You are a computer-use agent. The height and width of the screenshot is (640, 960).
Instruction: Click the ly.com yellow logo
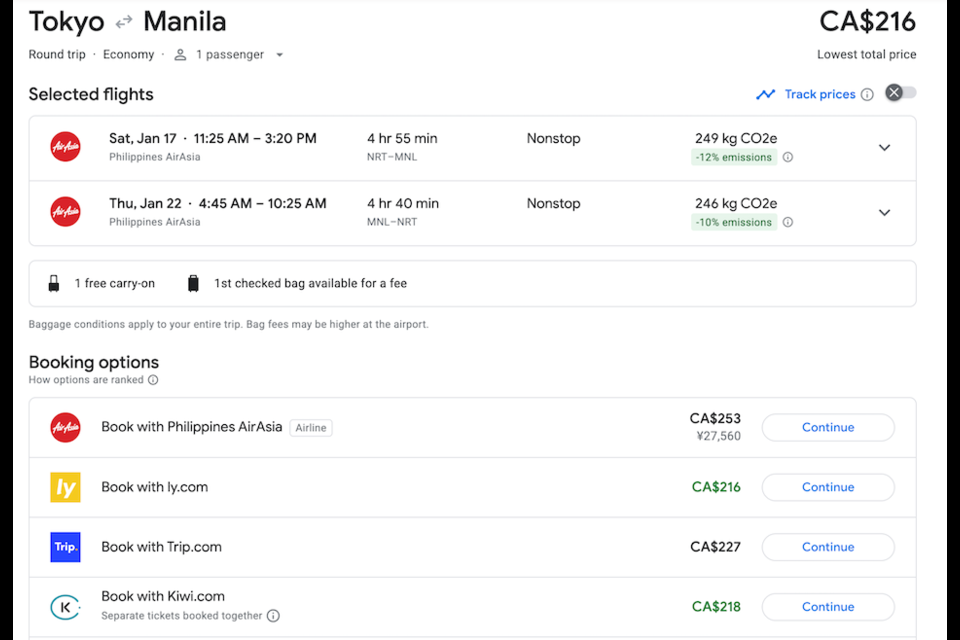pyautogui.click(x=66, y=487)
